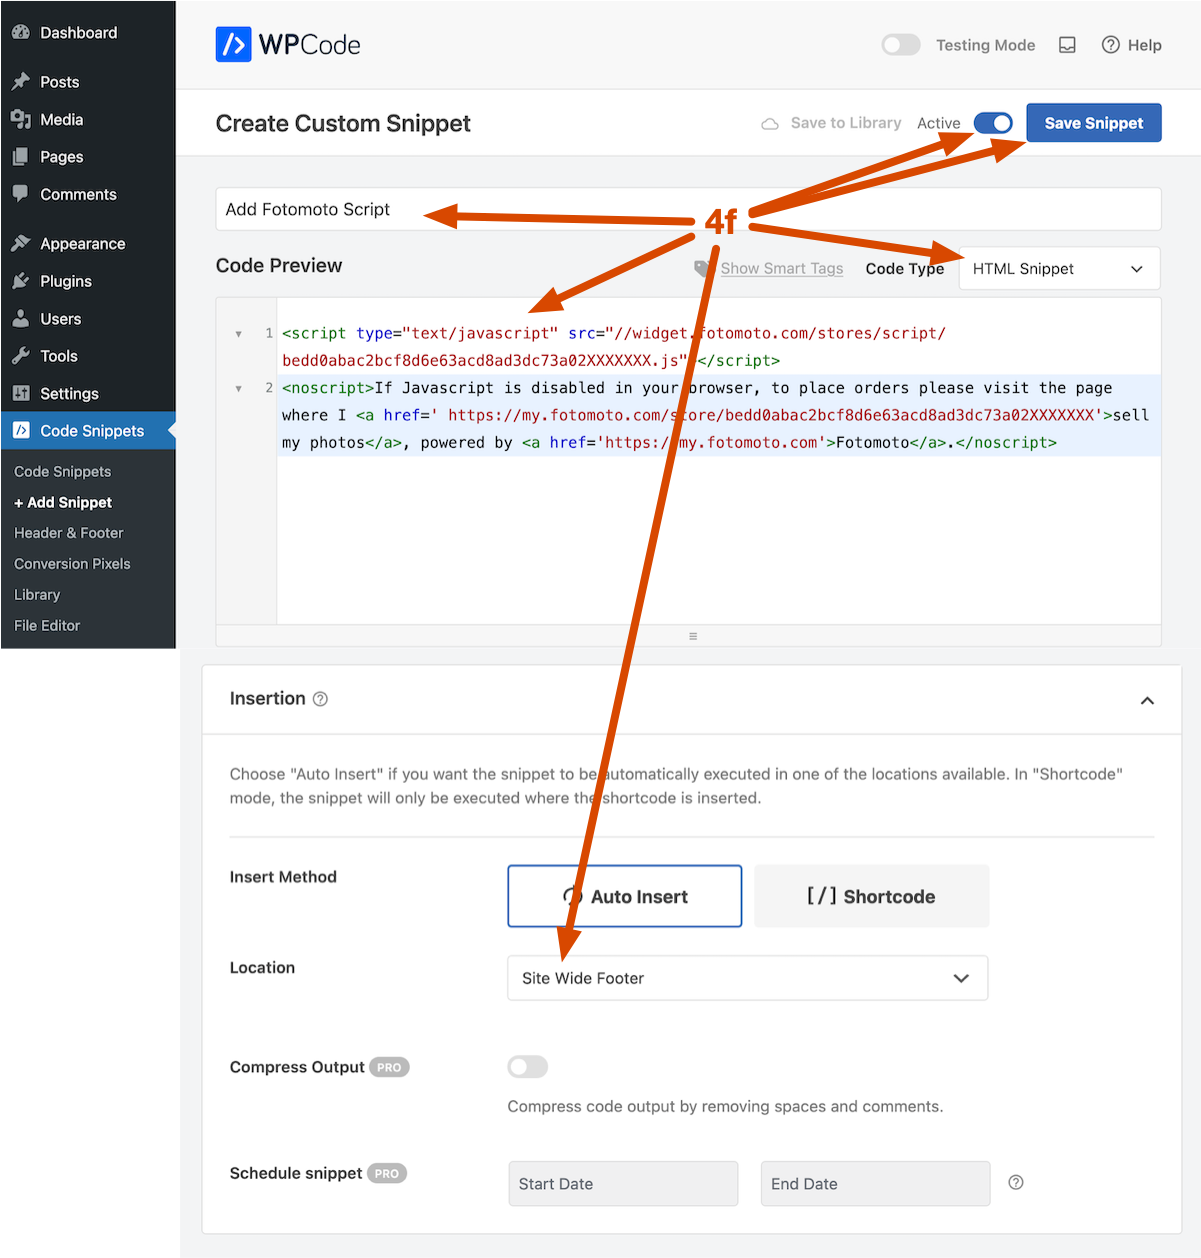Click the Insertion help info icon

coord(320,699)
